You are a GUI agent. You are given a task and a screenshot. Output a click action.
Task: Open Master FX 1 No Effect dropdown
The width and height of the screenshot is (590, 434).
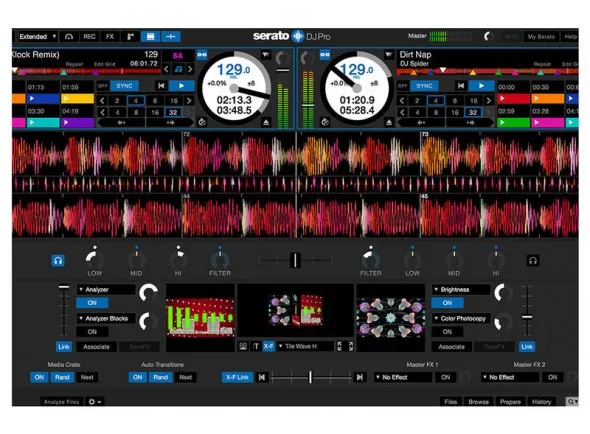point(403,377)
